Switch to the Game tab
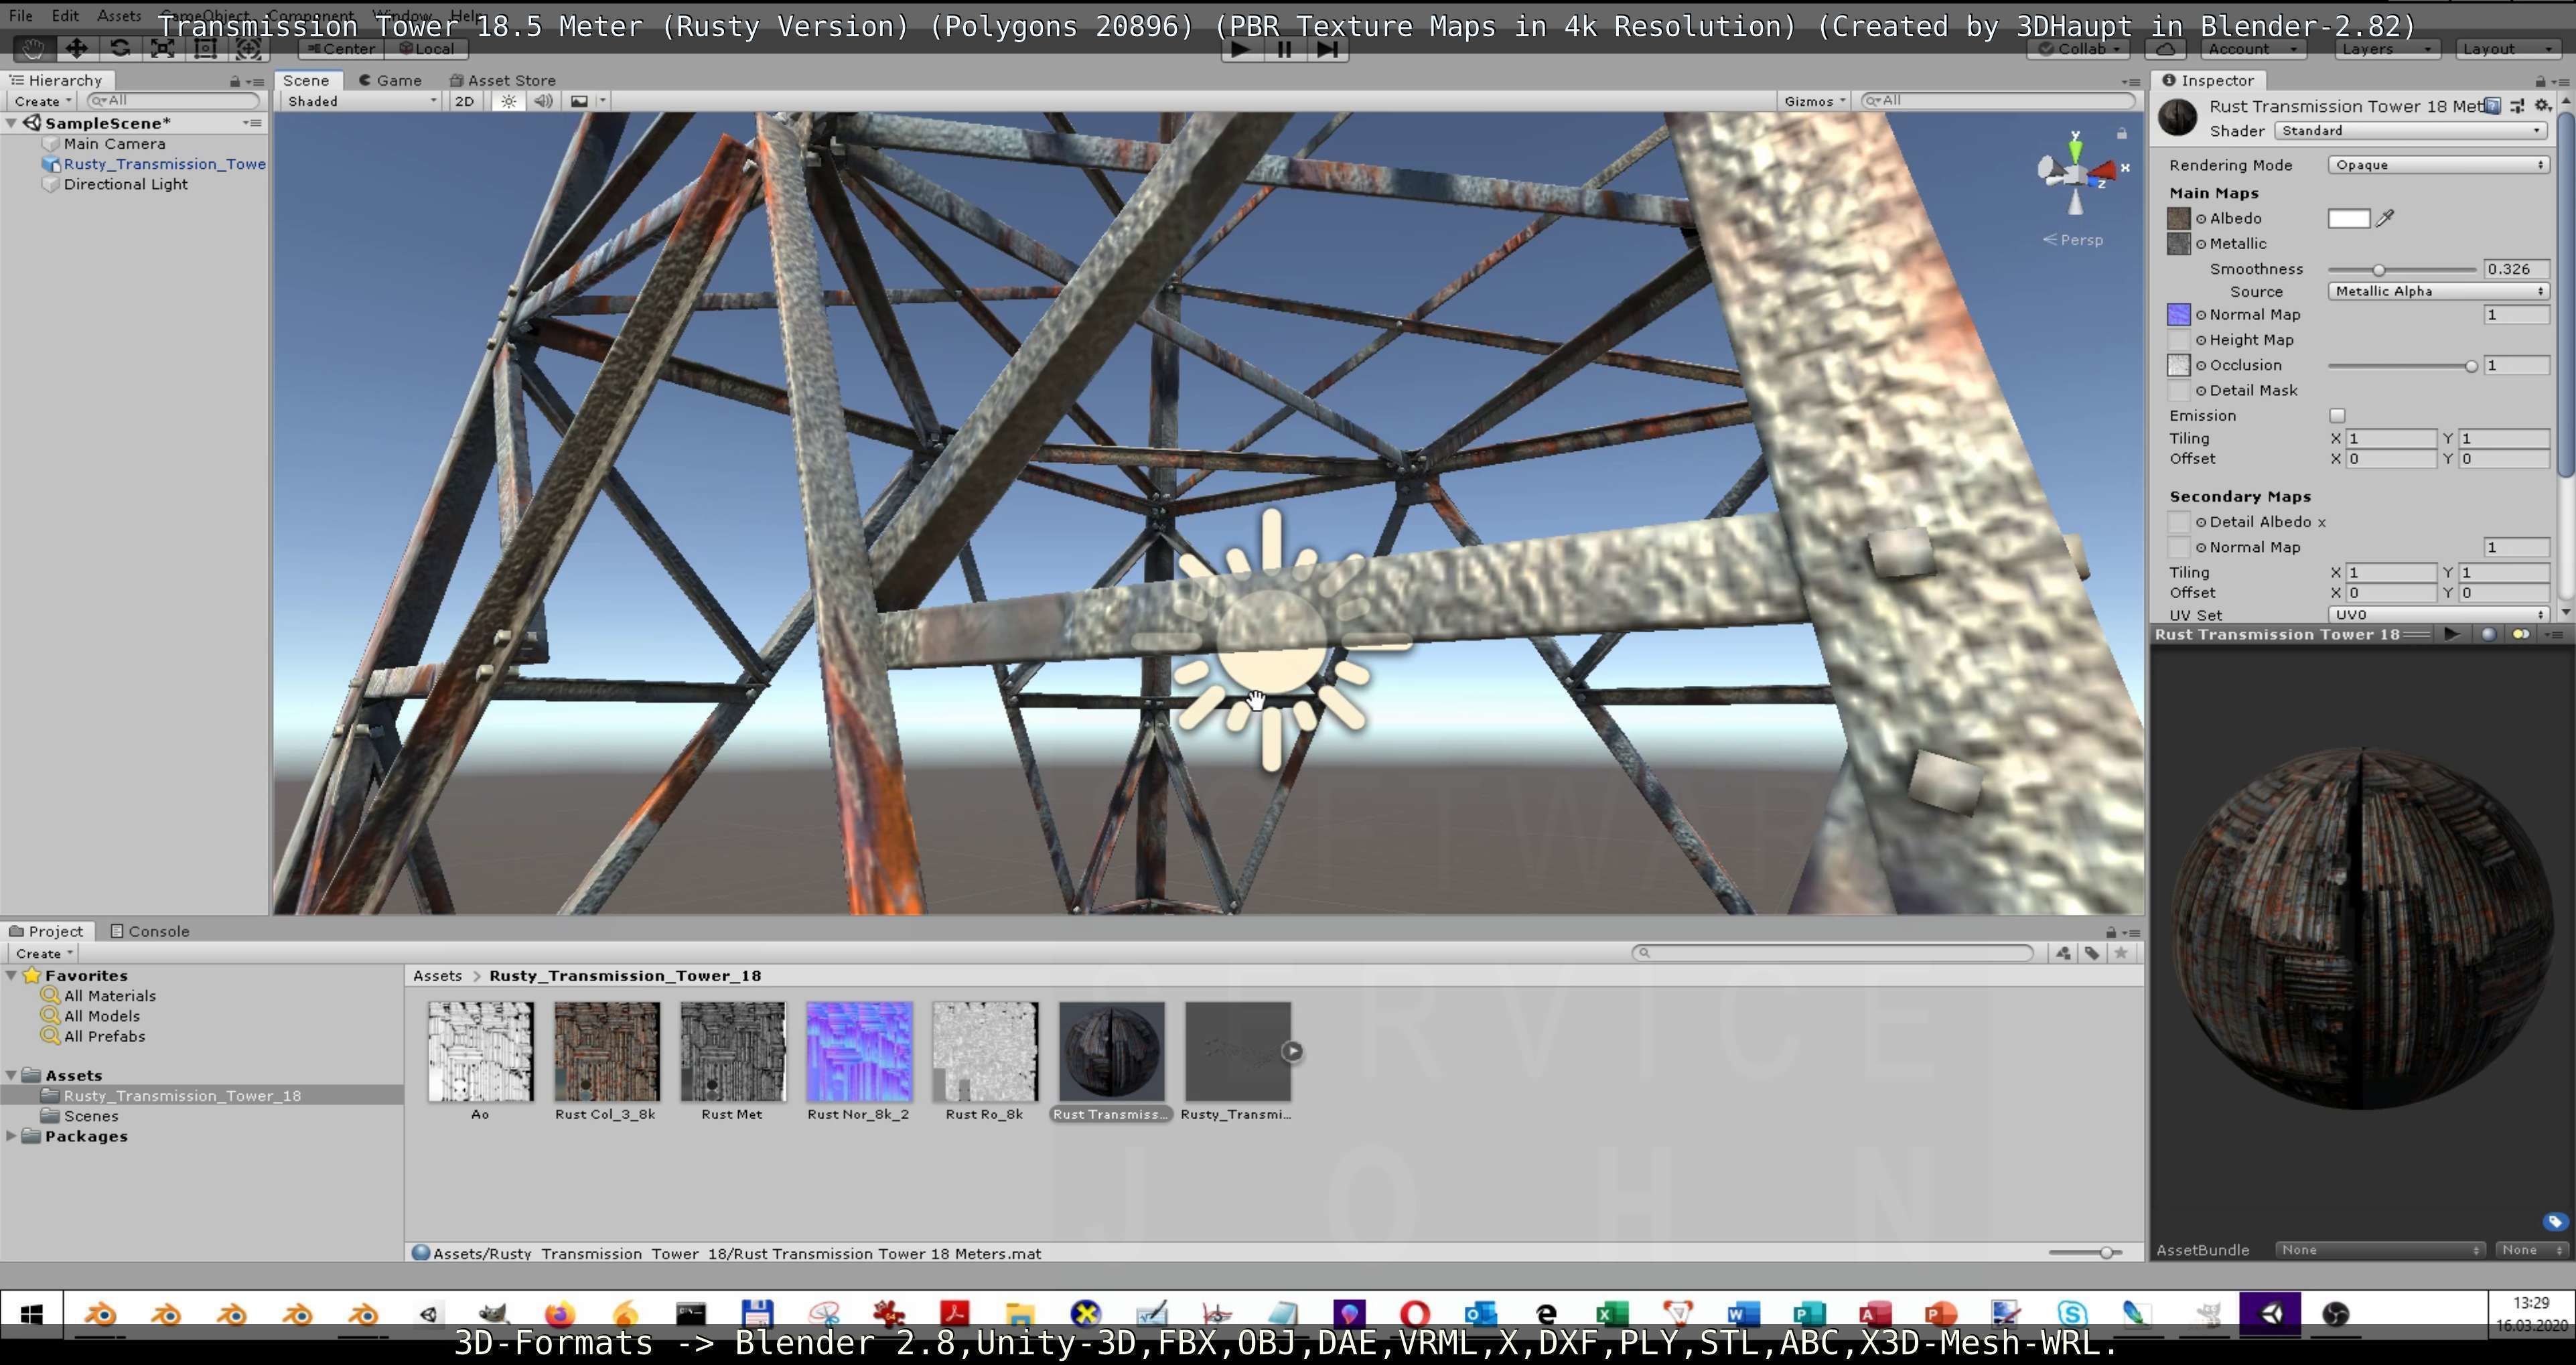 tap(390, 80)
